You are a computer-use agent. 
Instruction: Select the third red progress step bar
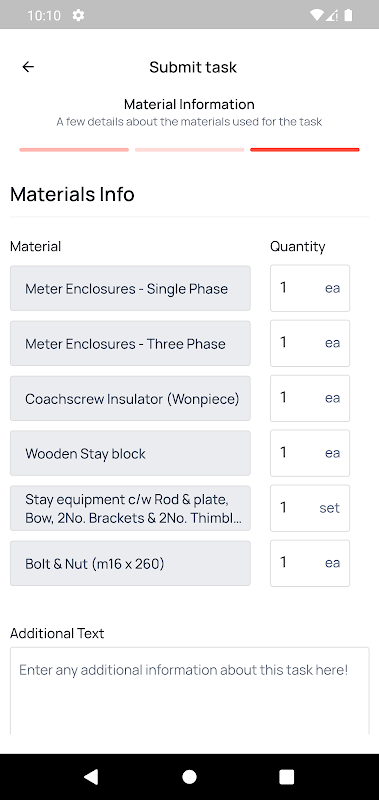pyautogui.click(x=305, y=149)
